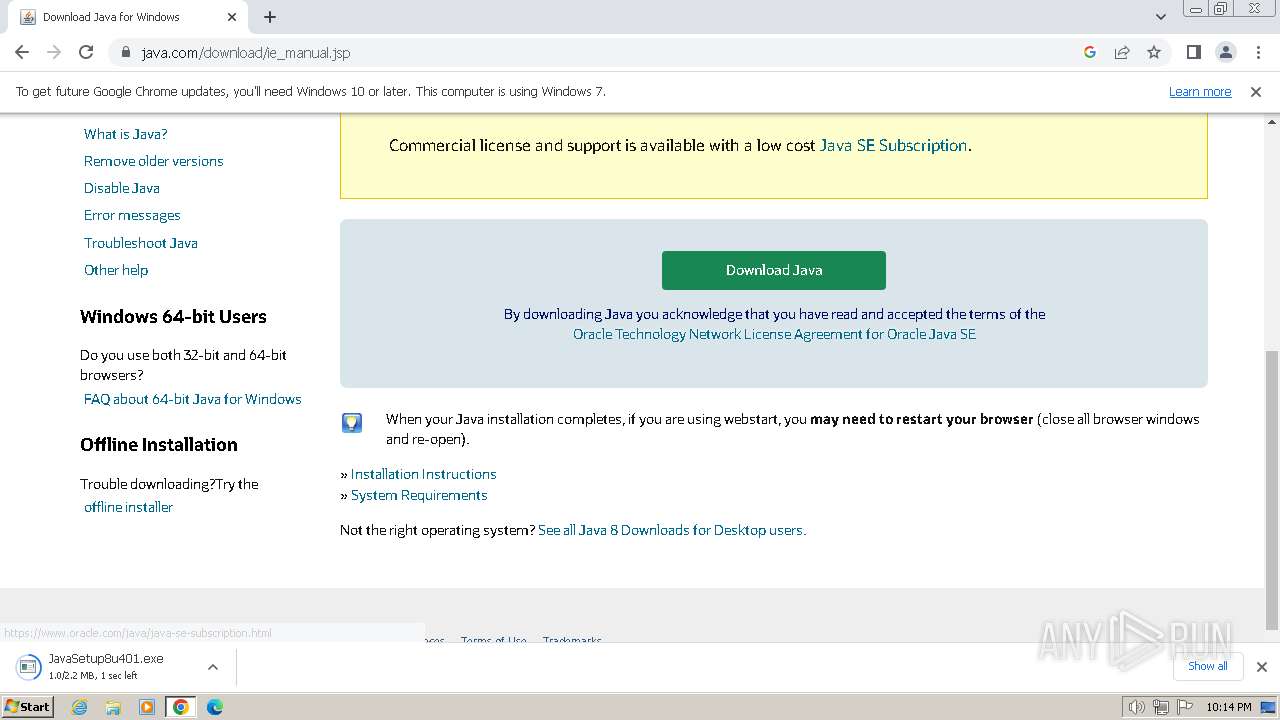The height and width of the screenshot is (720, 1280).
Task: Open Windows Explorer folder from taskbar
Action: 113,707
